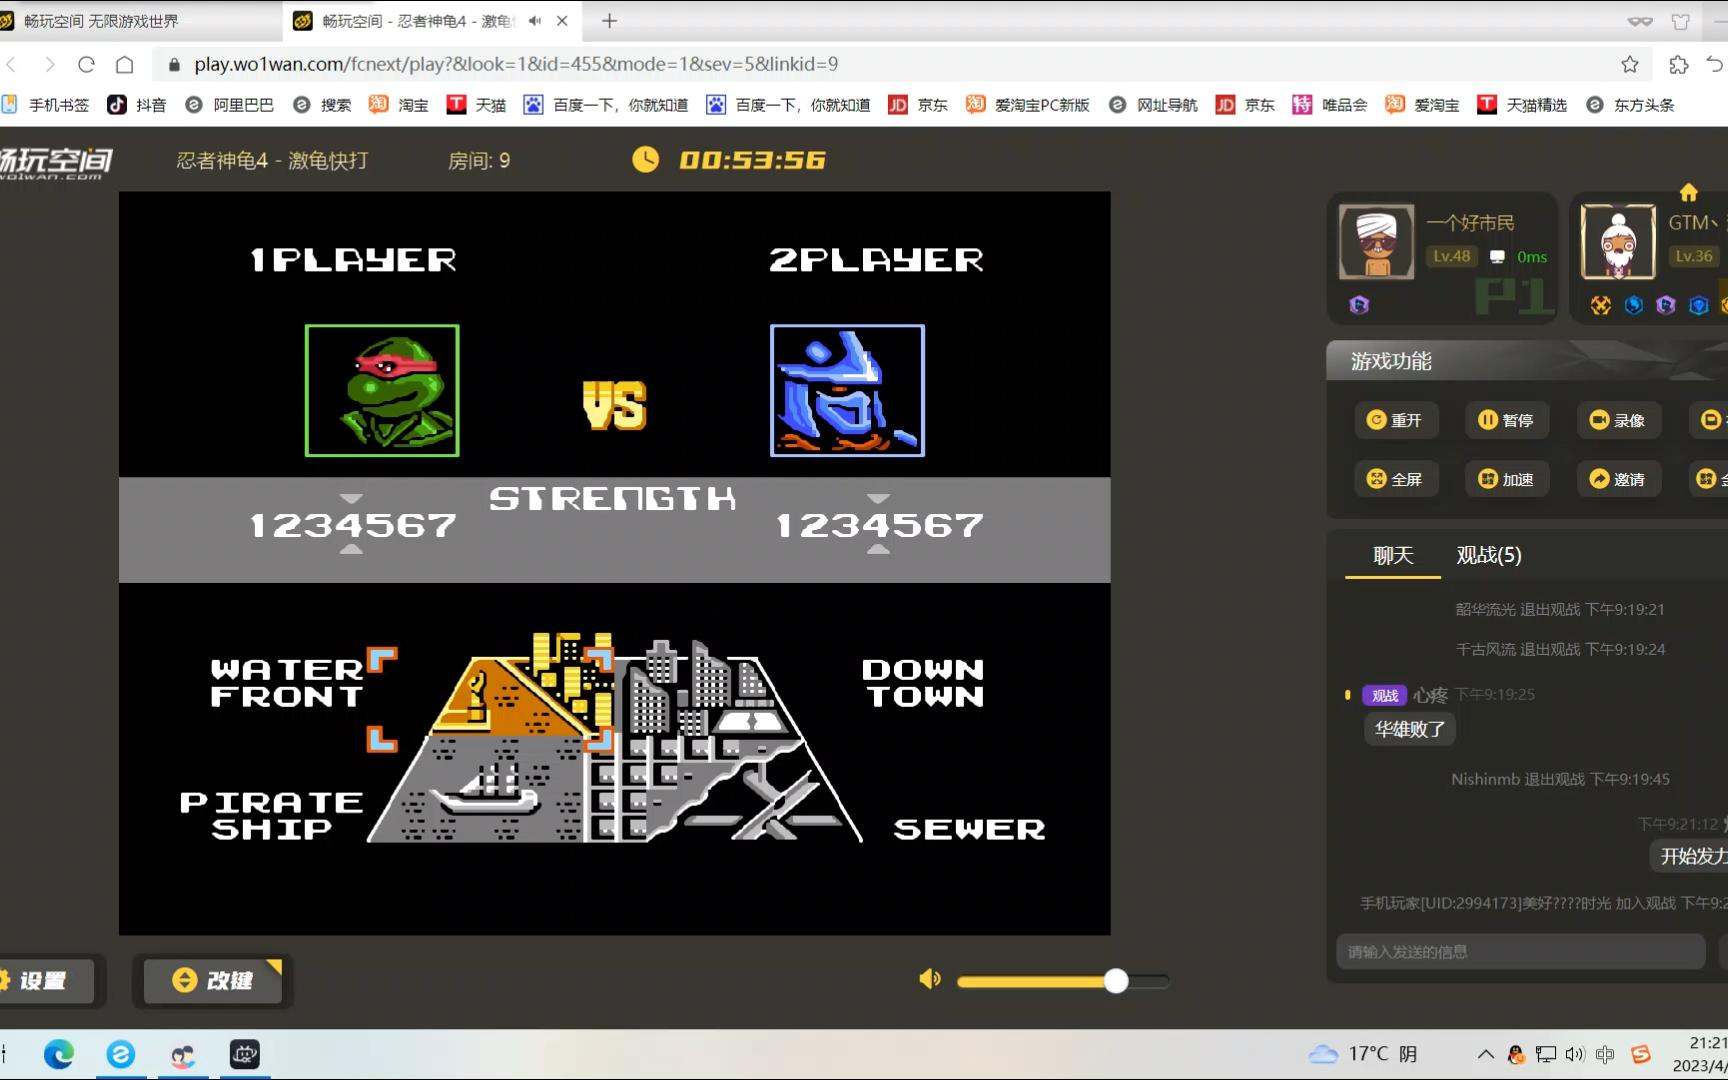
Task: Click browser forward arrow
Action: point(49,64)
